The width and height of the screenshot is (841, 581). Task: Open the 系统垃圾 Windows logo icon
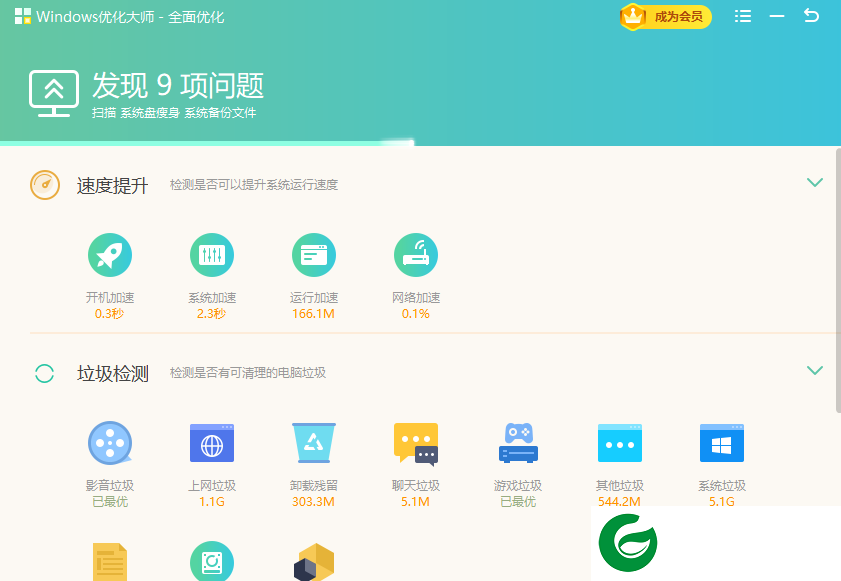tap(722, 443)
